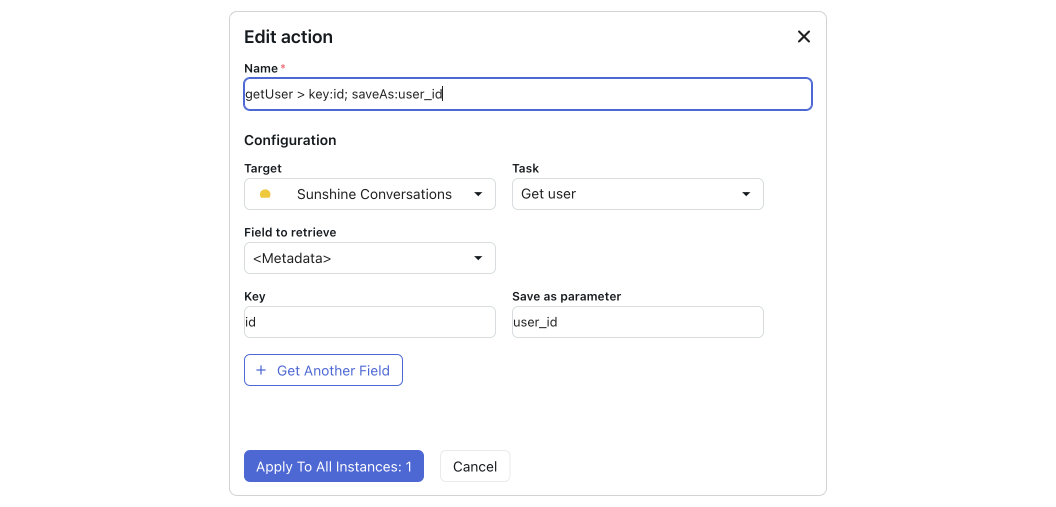This screenshot has width=1056, height=507.
Task: Click into the Name text field
Action: click(x=527, y=94)
